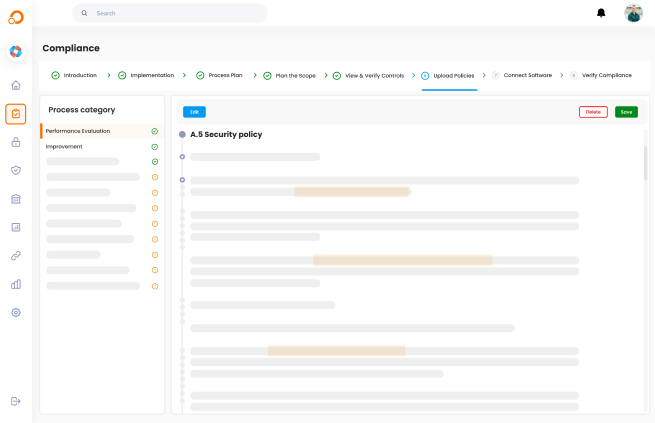Click the green Save button
This screenshot has width=655, height=423.
click(x=626, y=112)
